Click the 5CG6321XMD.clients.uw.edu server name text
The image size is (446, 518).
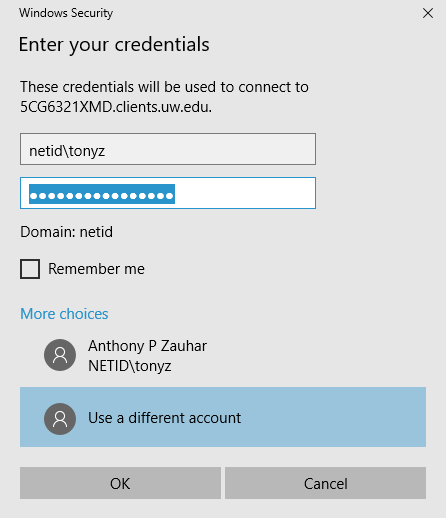(x=116, y=107)
